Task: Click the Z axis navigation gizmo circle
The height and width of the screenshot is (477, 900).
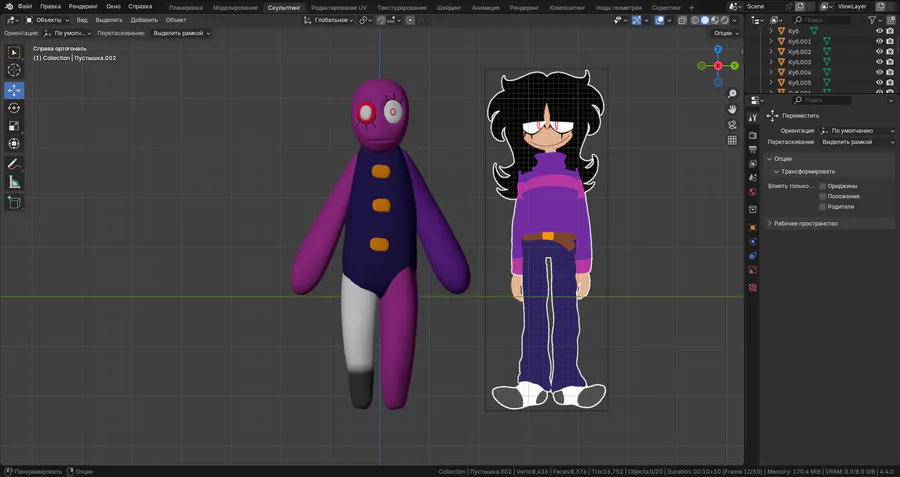Action: click(x=718, y=50)
